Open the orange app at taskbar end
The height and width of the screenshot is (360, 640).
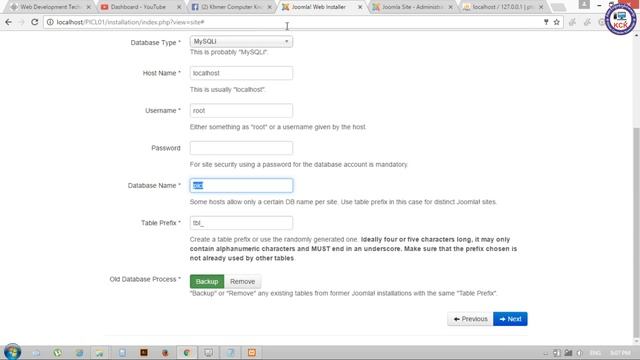click(x=252, y=353)
